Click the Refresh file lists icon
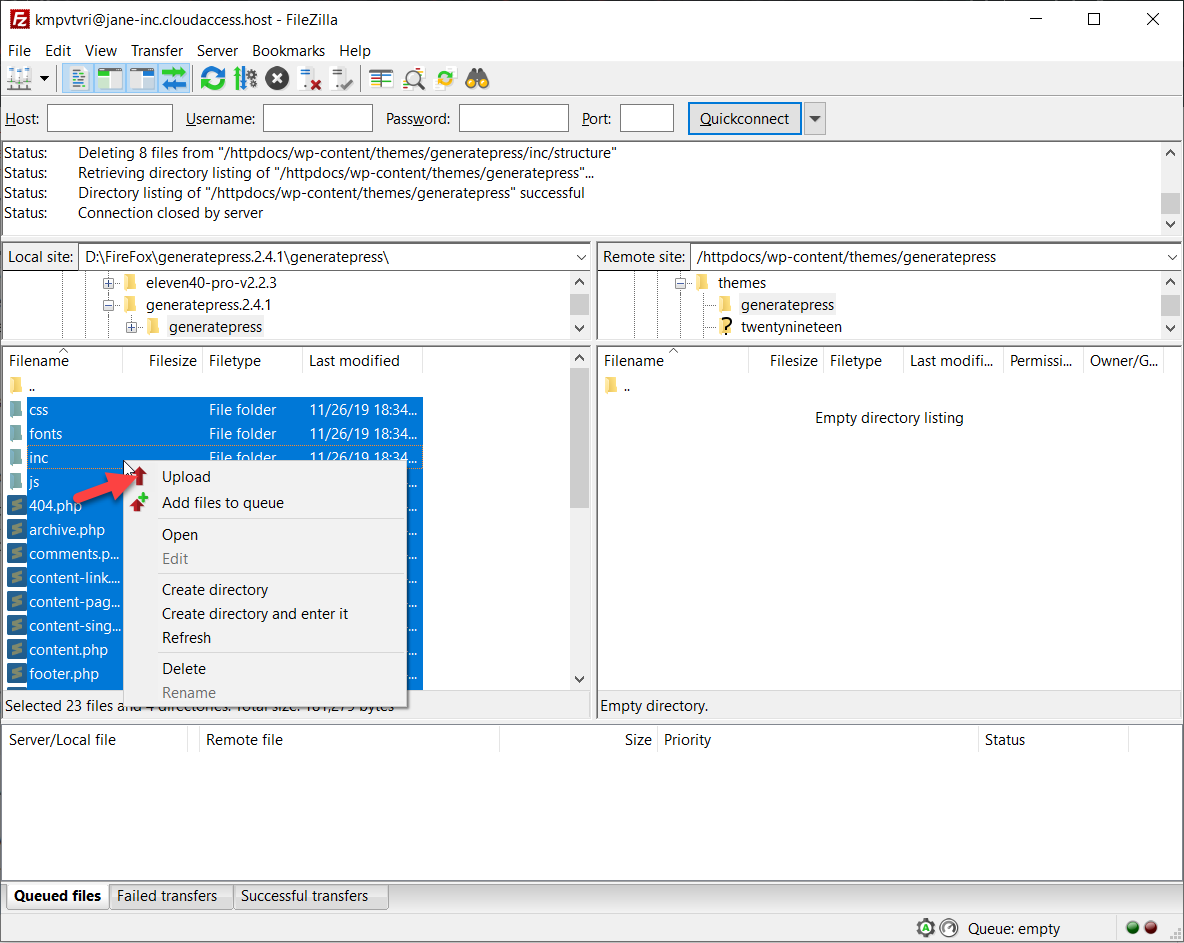This screenshot has height=943, width=1184. tap(213, 79)
